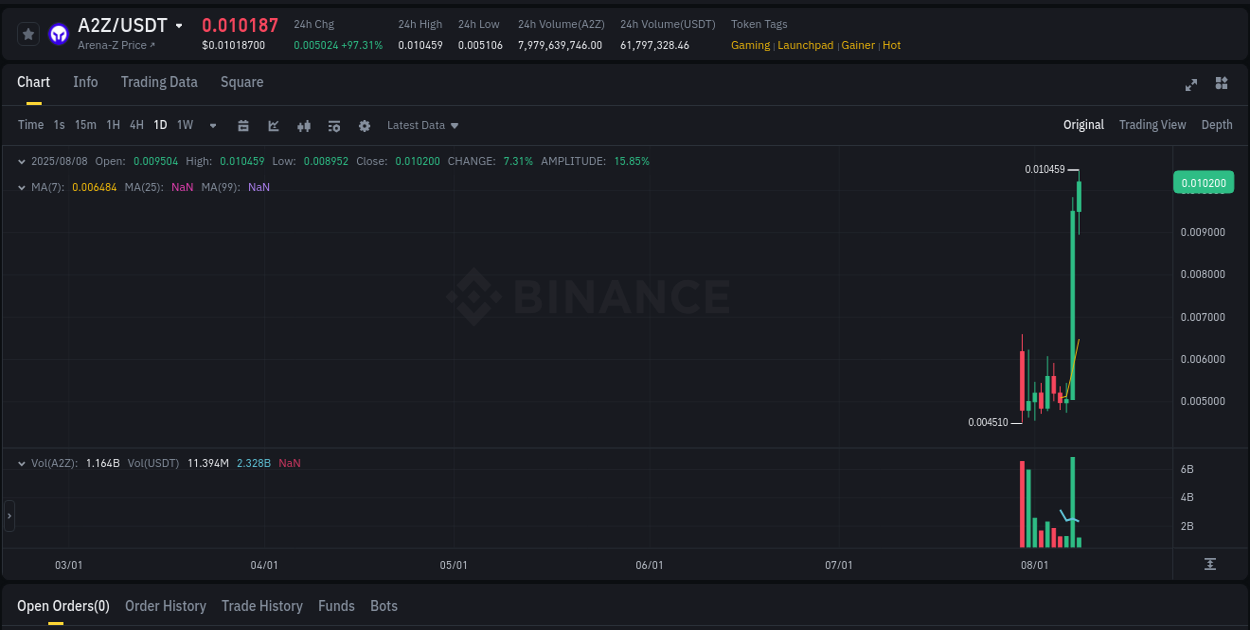Open the widget layout grid icon
The image size is (1250, 630).
pos(1221,85)
